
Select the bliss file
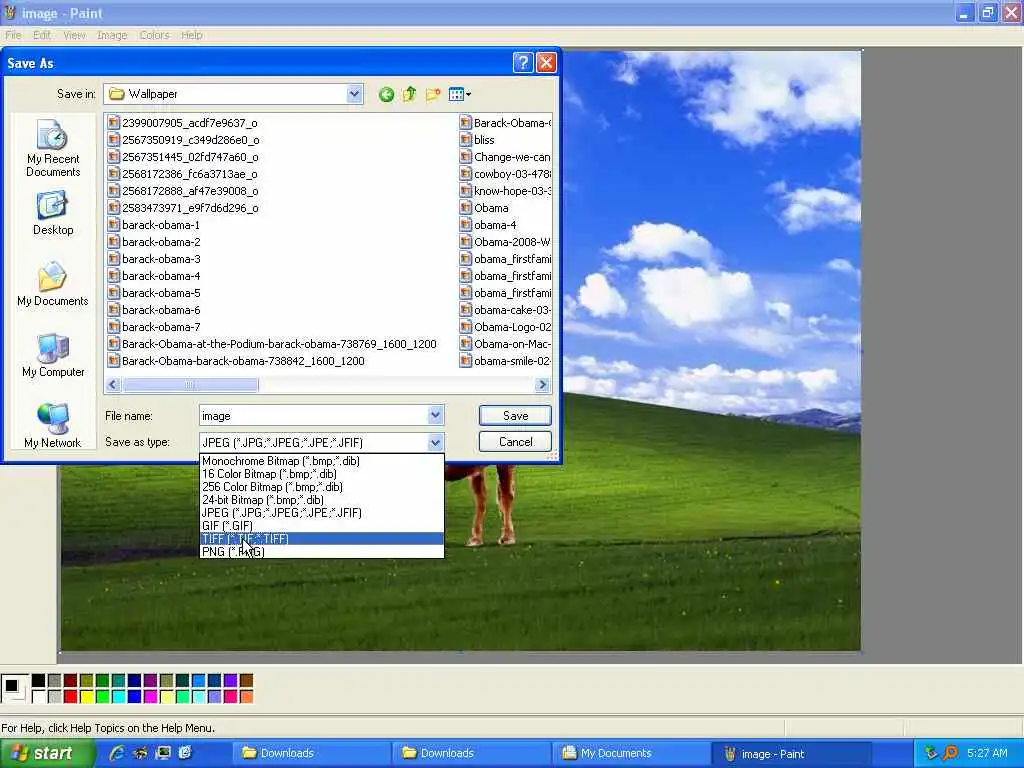(477, 140)
